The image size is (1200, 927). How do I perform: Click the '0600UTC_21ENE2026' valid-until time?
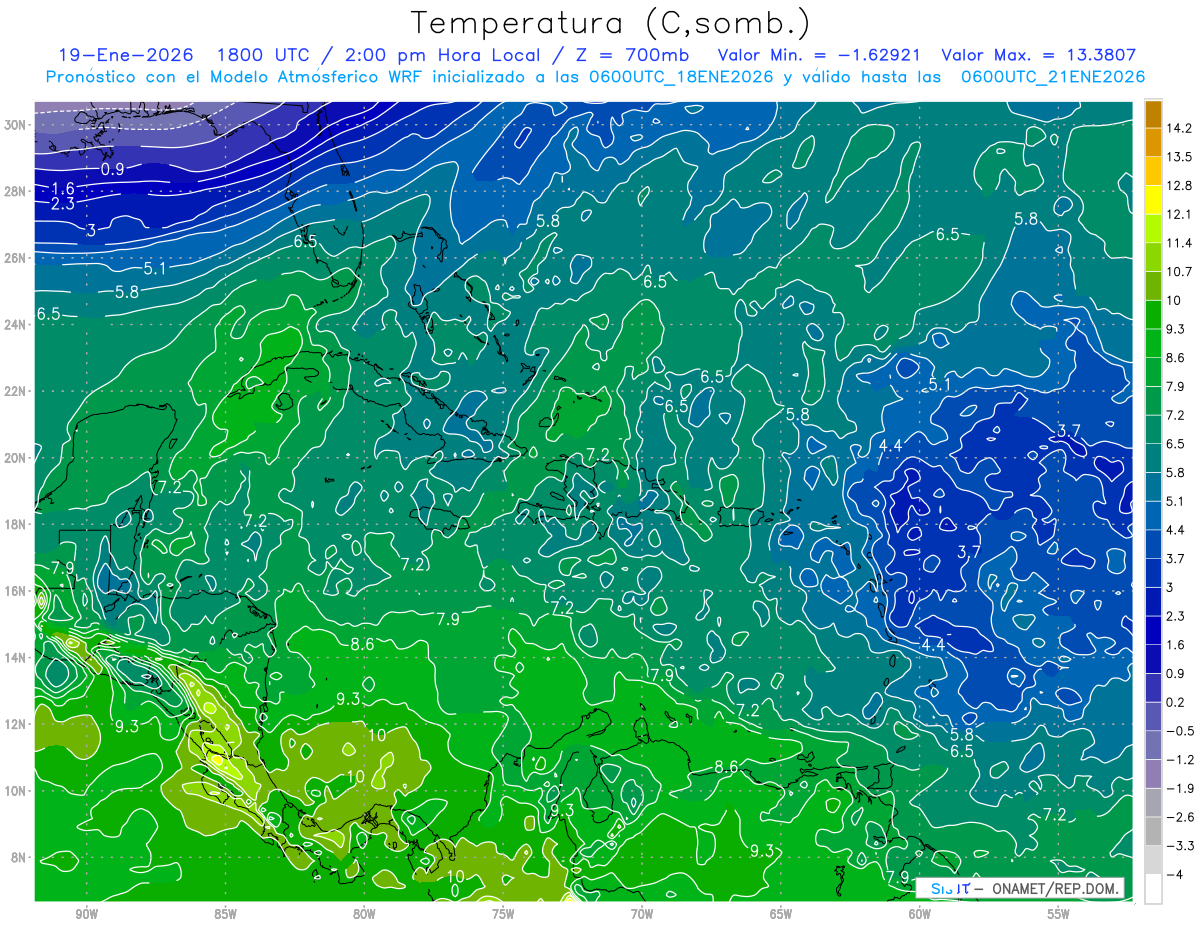click(x=1052, y=77)
